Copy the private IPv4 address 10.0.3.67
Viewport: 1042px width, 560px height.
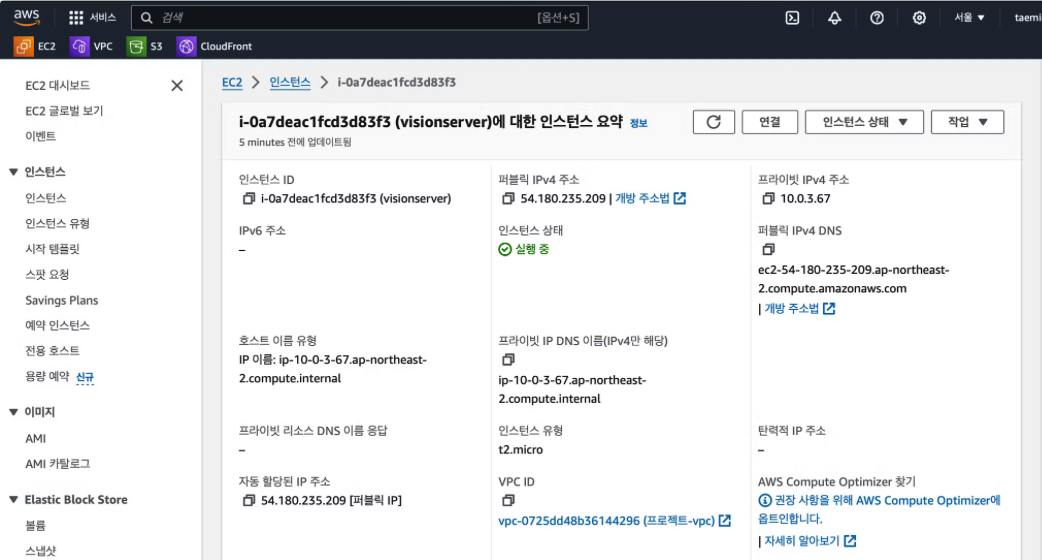(x=768, y=199)
